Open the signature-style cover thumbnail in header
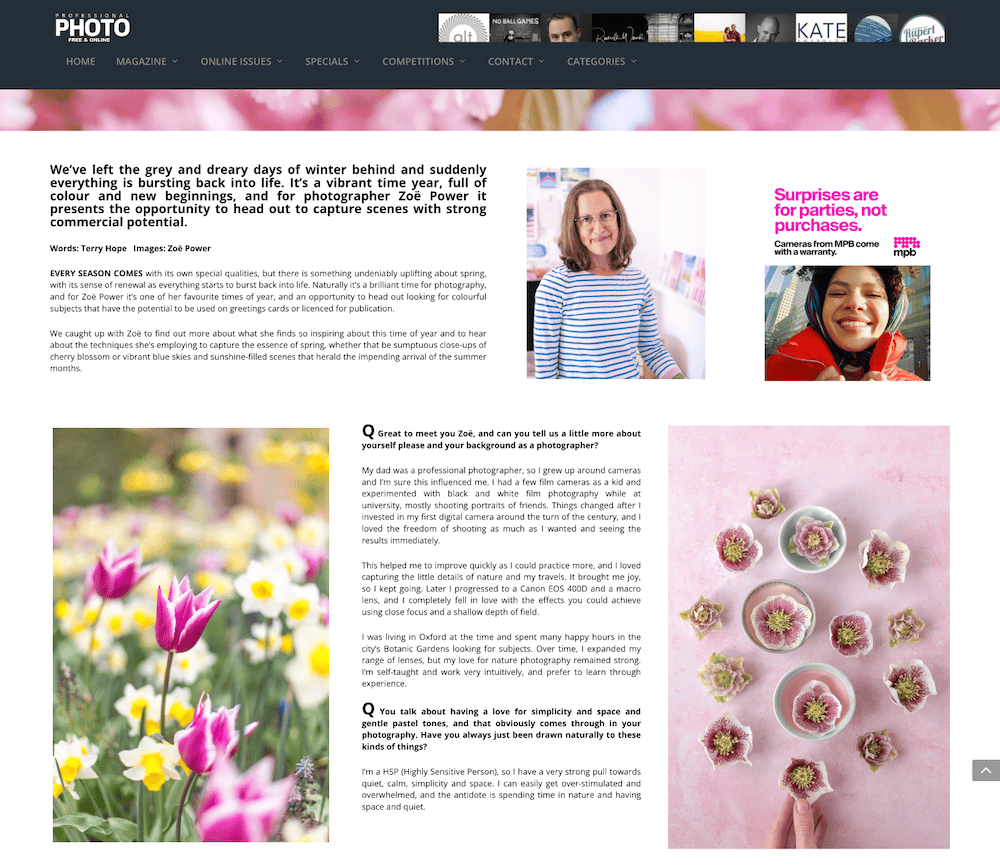This screenshot has width=1000, height=868. click(x=618, y=27)
